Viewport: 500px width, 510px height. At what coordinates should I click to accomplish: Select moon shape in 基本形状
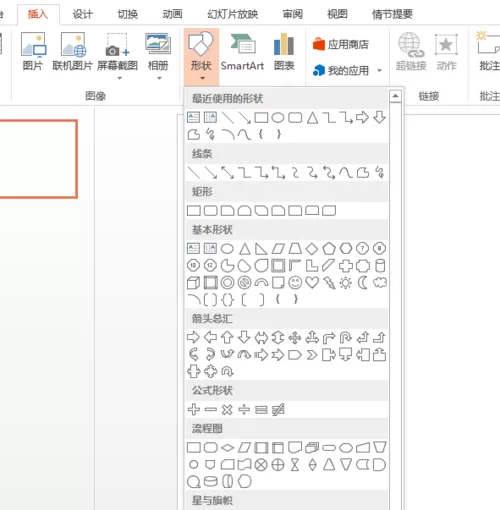[x=363, y=283]
